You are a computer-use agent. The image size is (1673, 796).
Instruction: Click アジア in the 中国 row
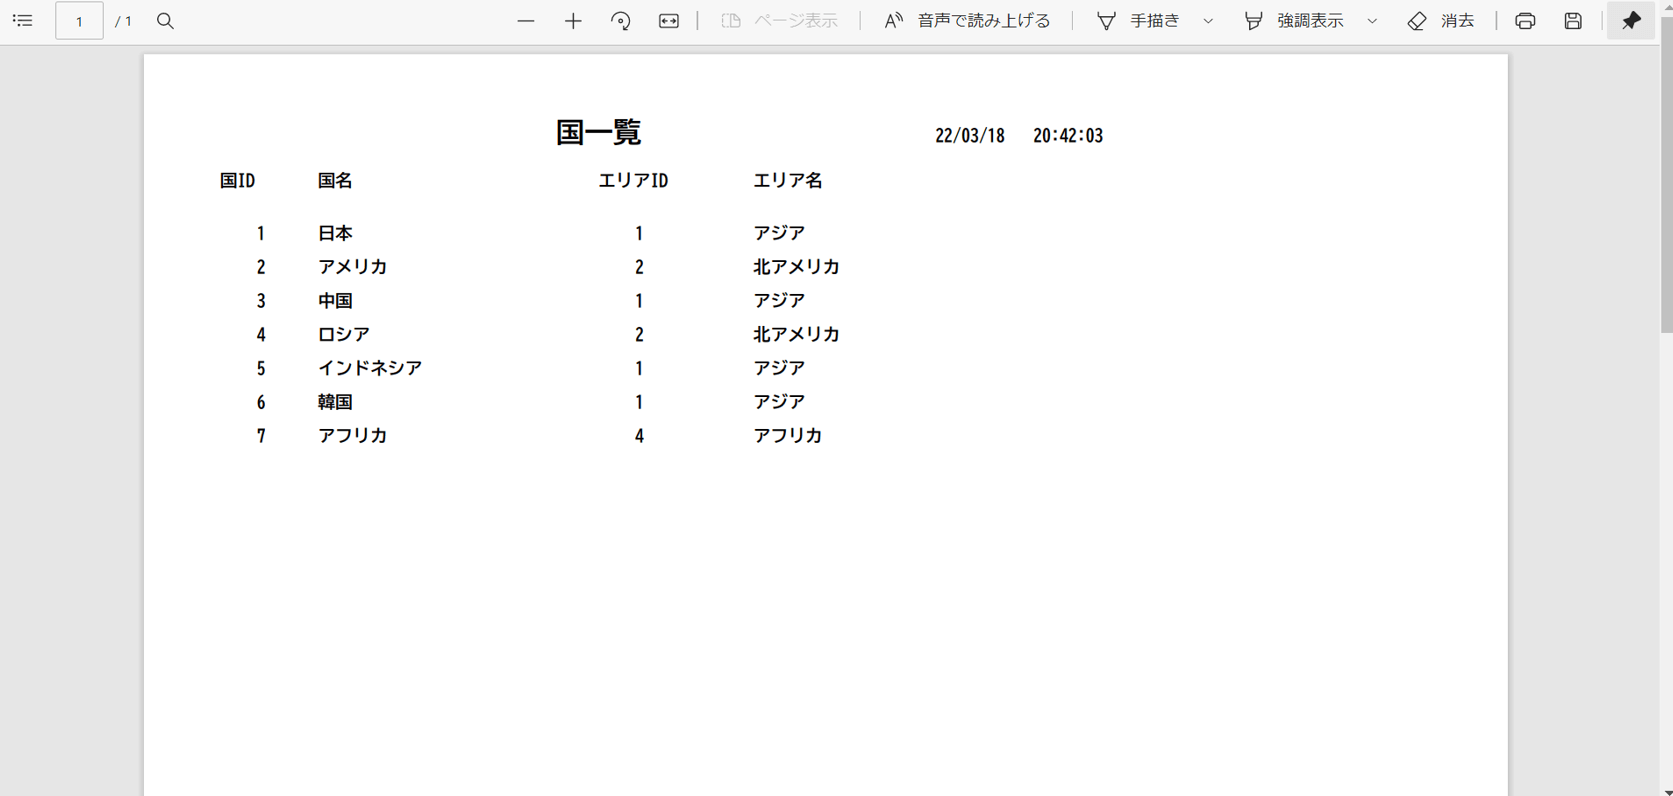coord(779,301)
